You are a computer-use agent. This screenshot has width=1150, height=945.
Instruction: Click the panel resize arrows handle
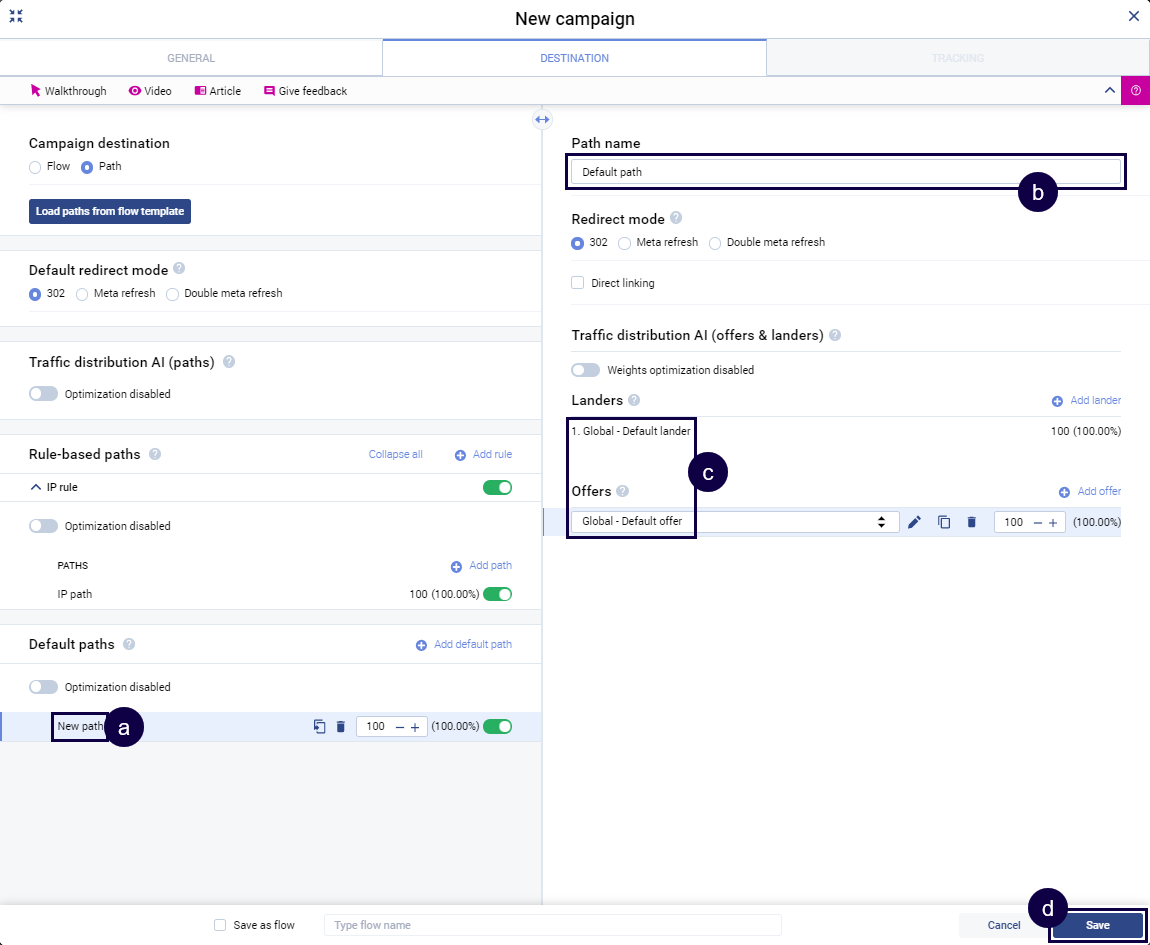pyautogui.click(x=542, y=119)
